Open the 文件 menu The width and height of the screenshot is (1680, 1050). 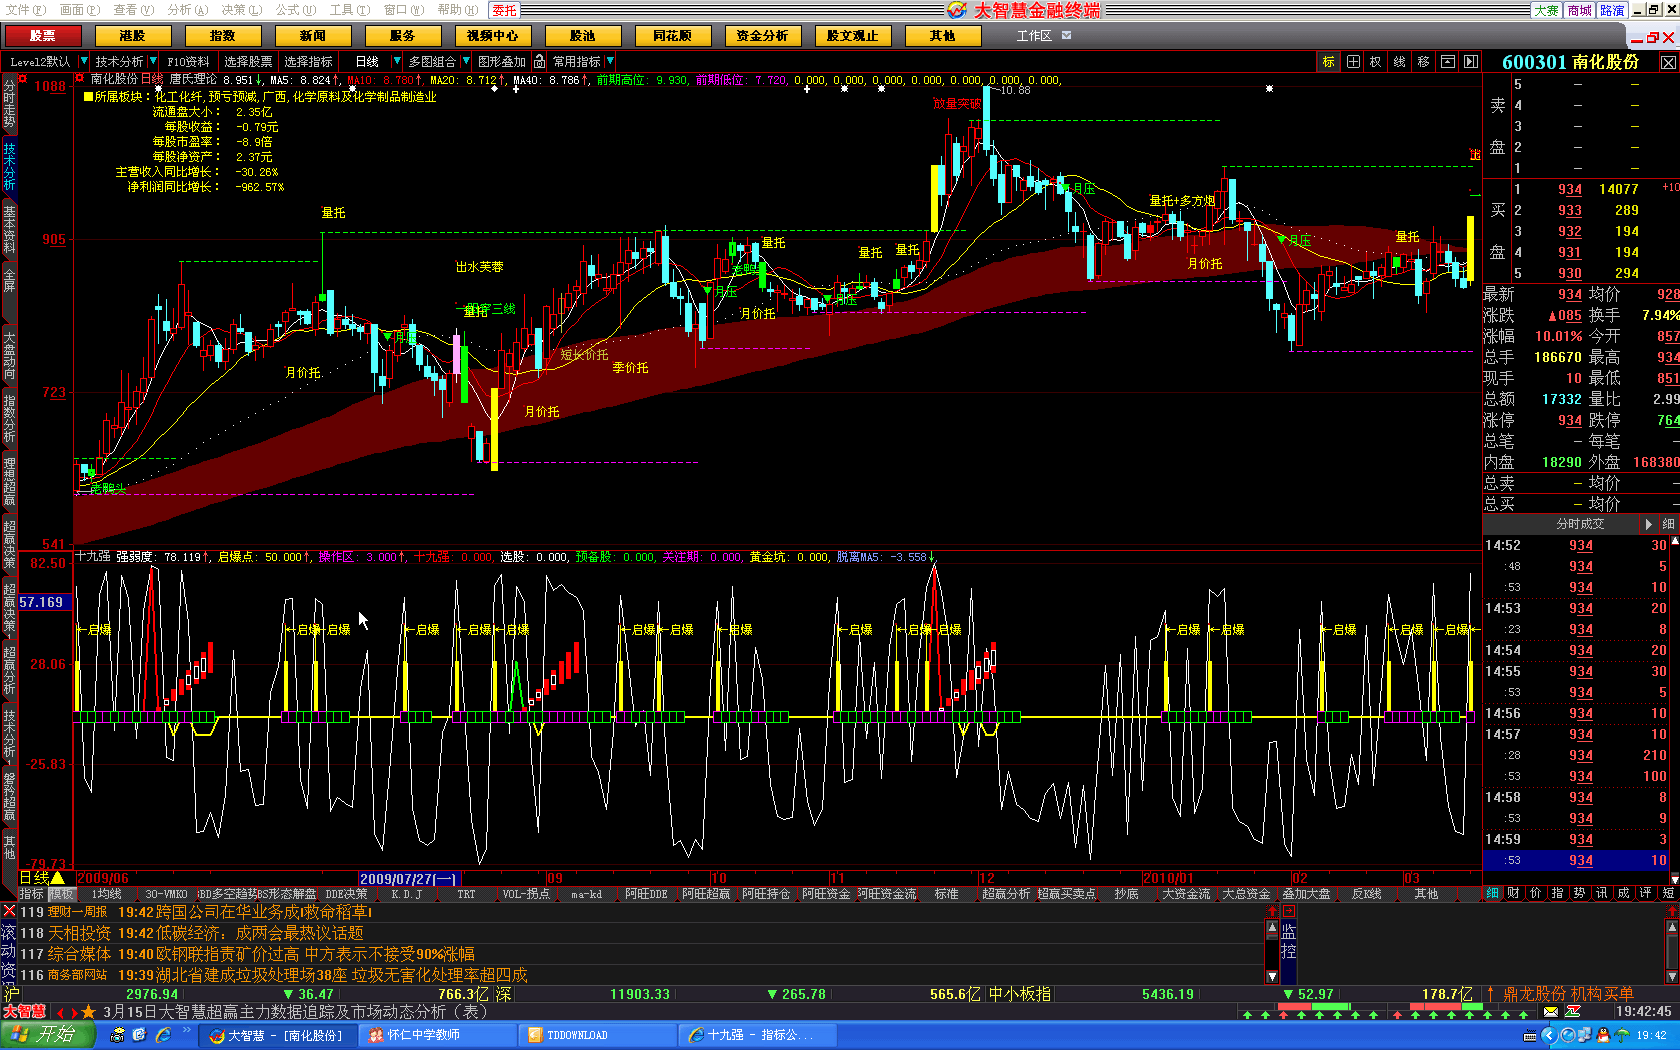tap(26, 10)
